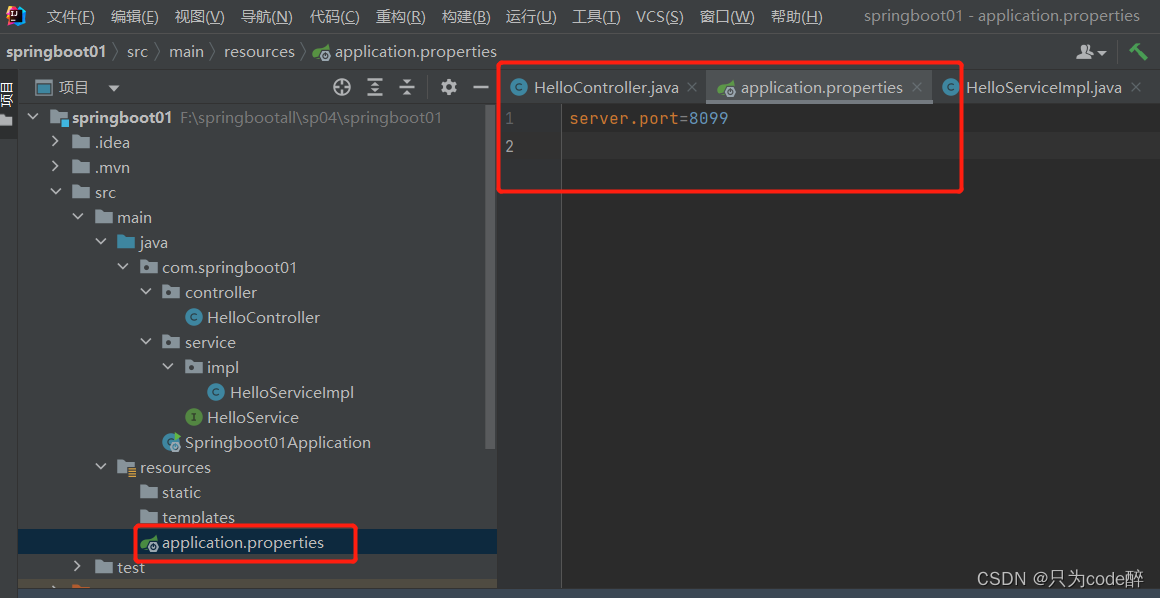This screenshot has width=1160, height=598.
Task: Select application.properties in project tree
Action: coord(232,542)
